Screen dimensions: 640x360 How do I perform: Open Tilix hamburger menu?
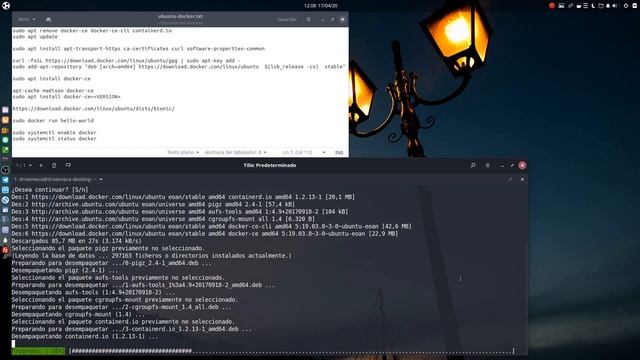[487, 165]
